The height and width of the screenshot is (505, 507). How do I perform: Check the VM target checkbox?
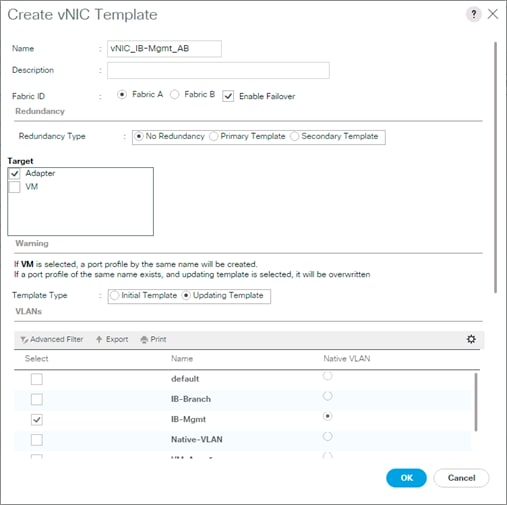click(14, 187)
